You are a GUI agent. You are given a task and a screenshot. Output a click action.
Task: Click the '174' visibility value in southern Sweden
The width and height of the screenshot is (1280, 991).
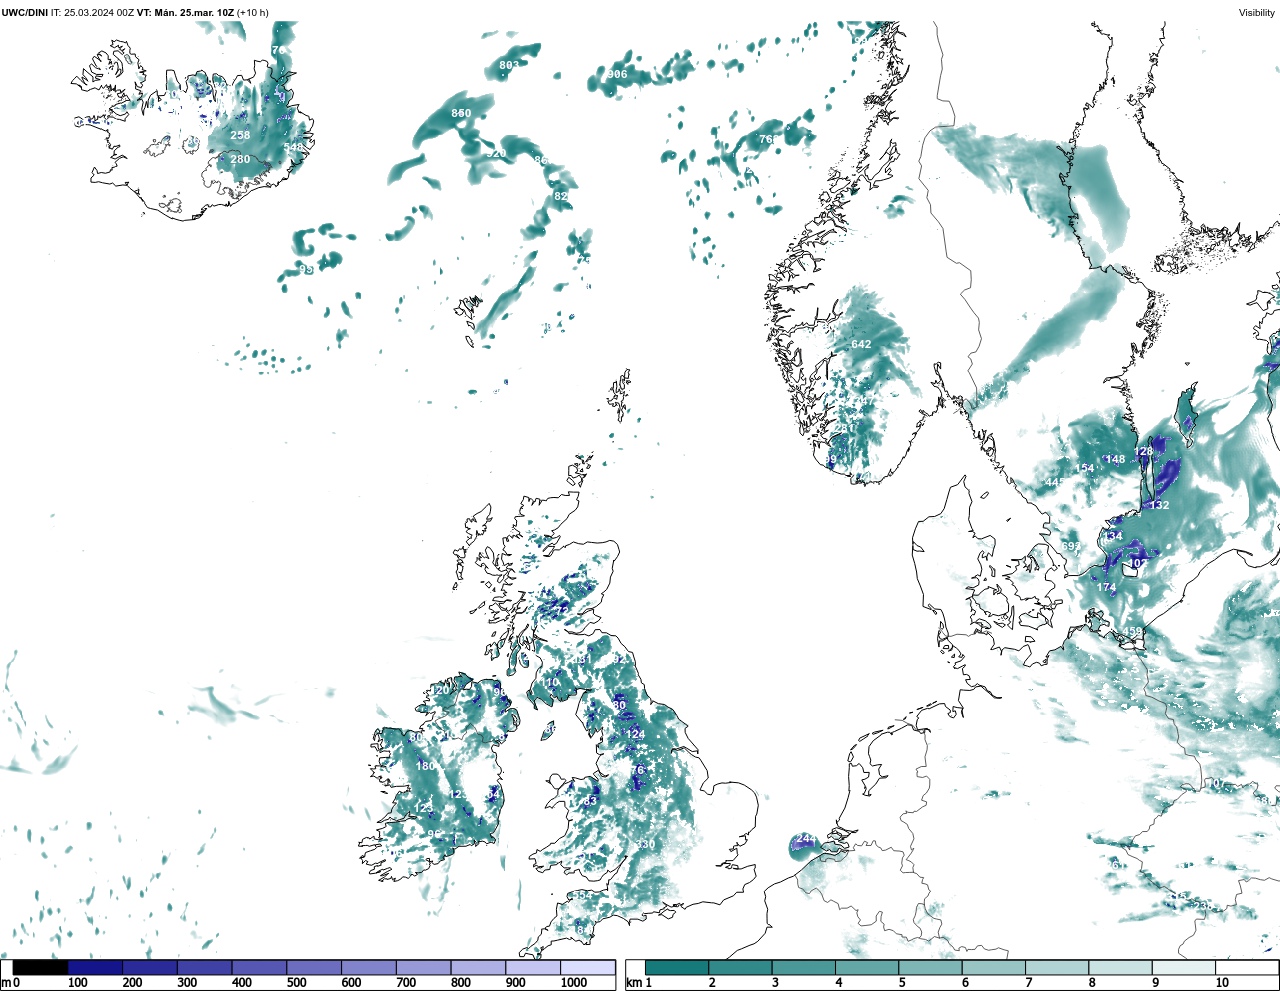point(1106,587)
